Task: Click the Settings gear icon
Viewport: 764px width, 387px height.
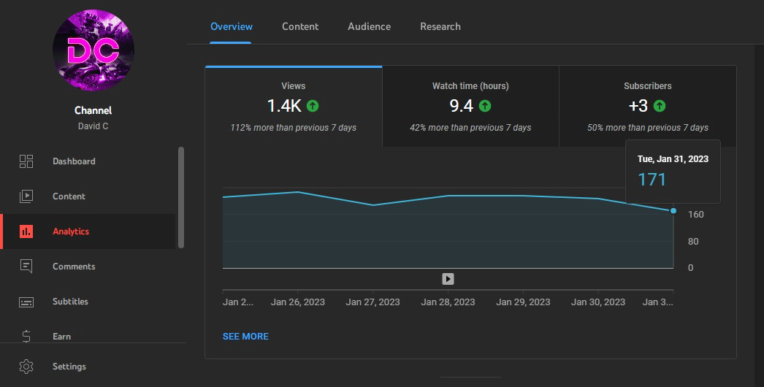Action: (x=26, y=367)
